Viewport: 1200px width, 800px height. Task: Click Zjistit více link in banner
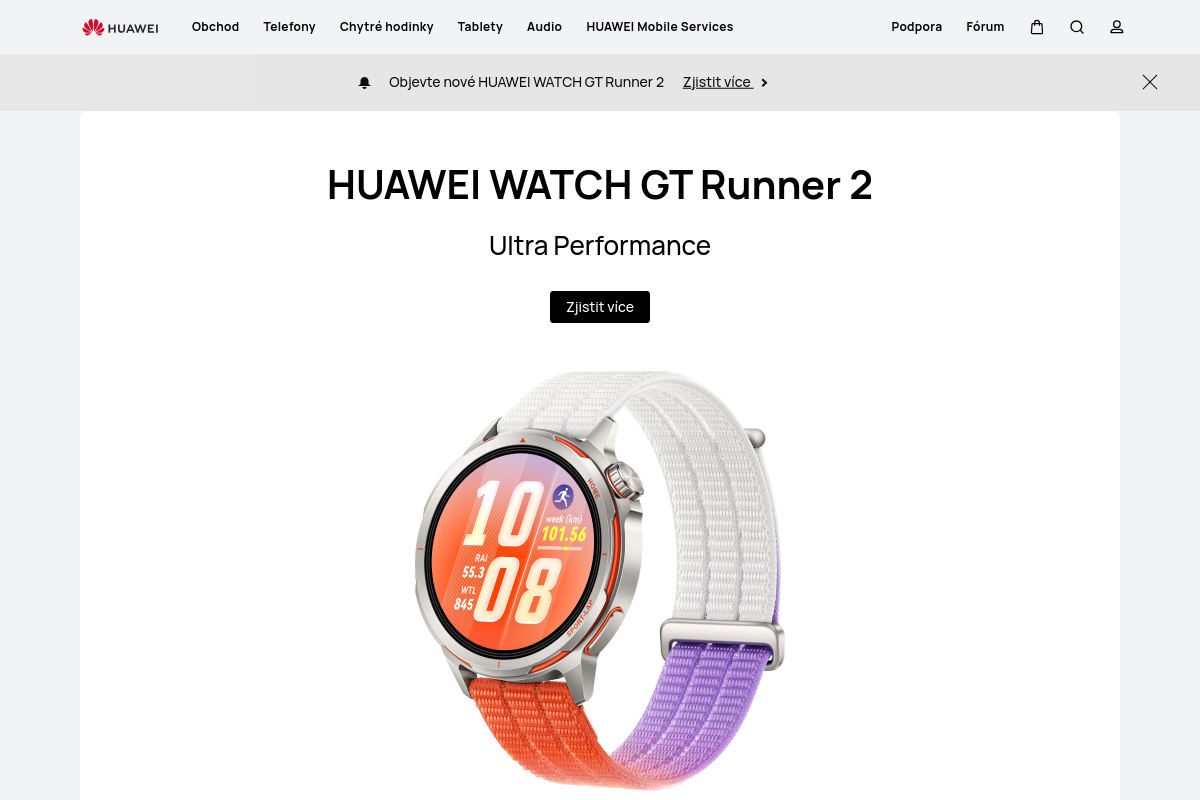point(717,82)
